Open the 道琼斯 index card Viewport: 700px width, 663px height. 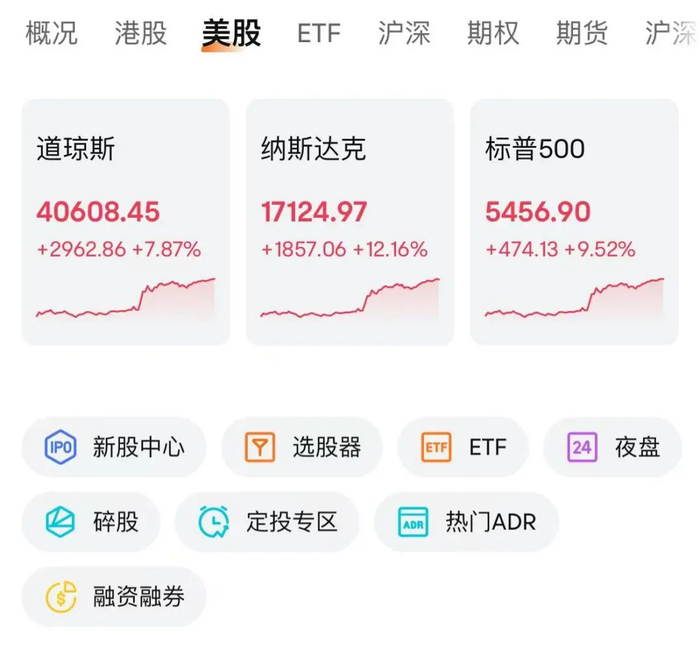pos(126,222)
